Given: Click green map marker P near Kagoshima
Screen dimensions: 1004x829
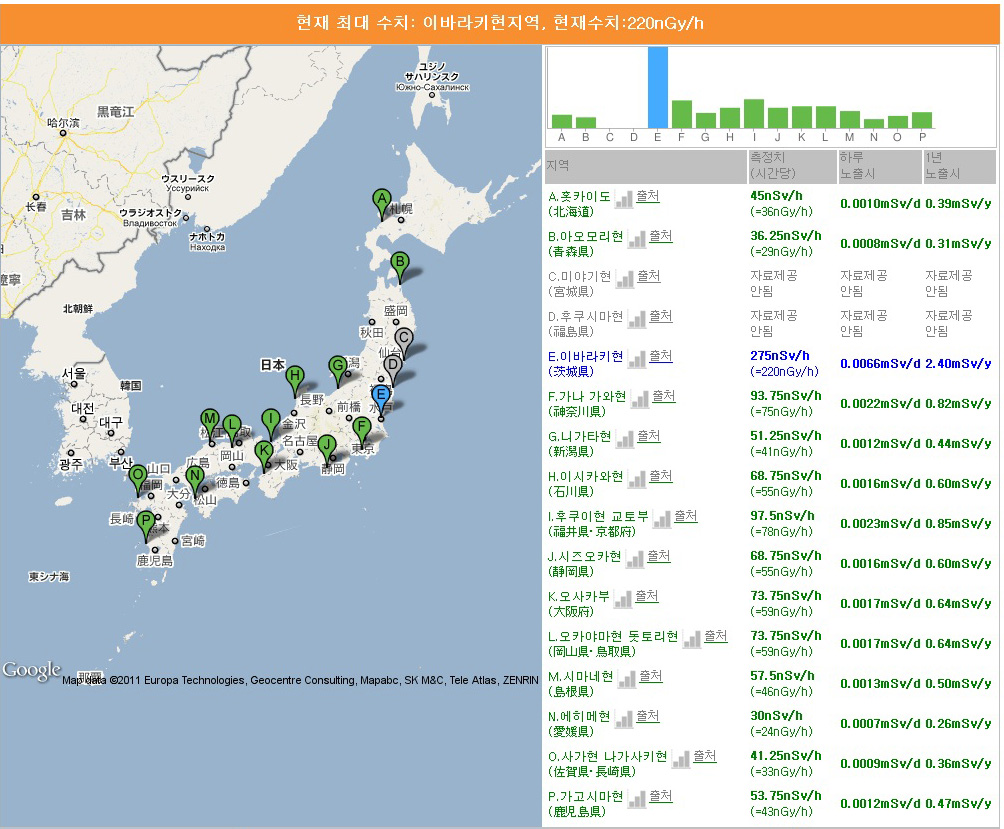Looking at the screenshot, I should pos(146,522).
